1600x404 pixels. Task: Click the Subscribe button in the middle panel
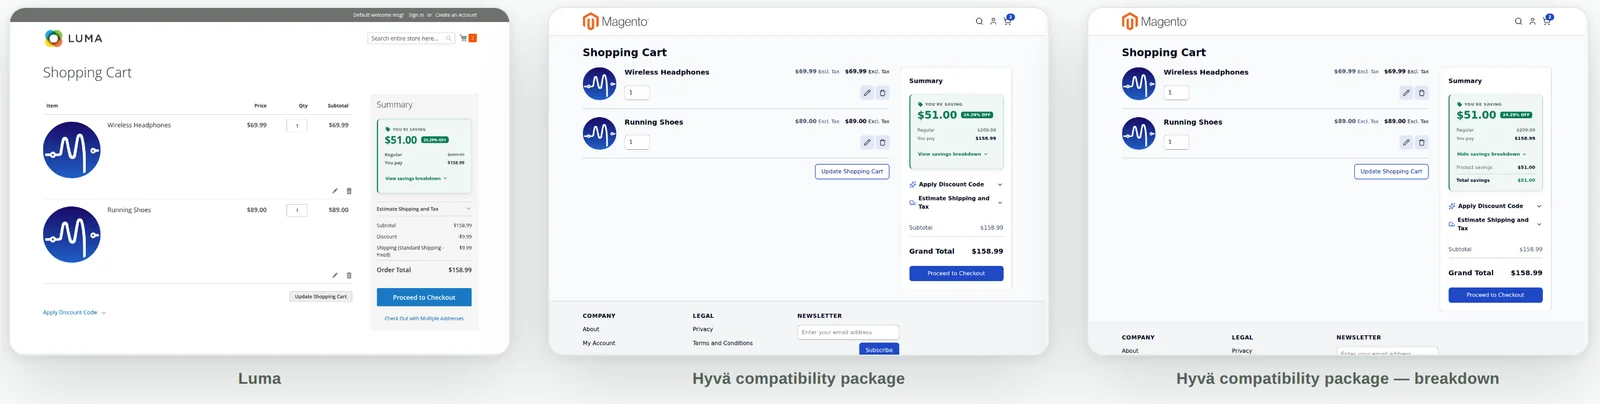[879, 350]
